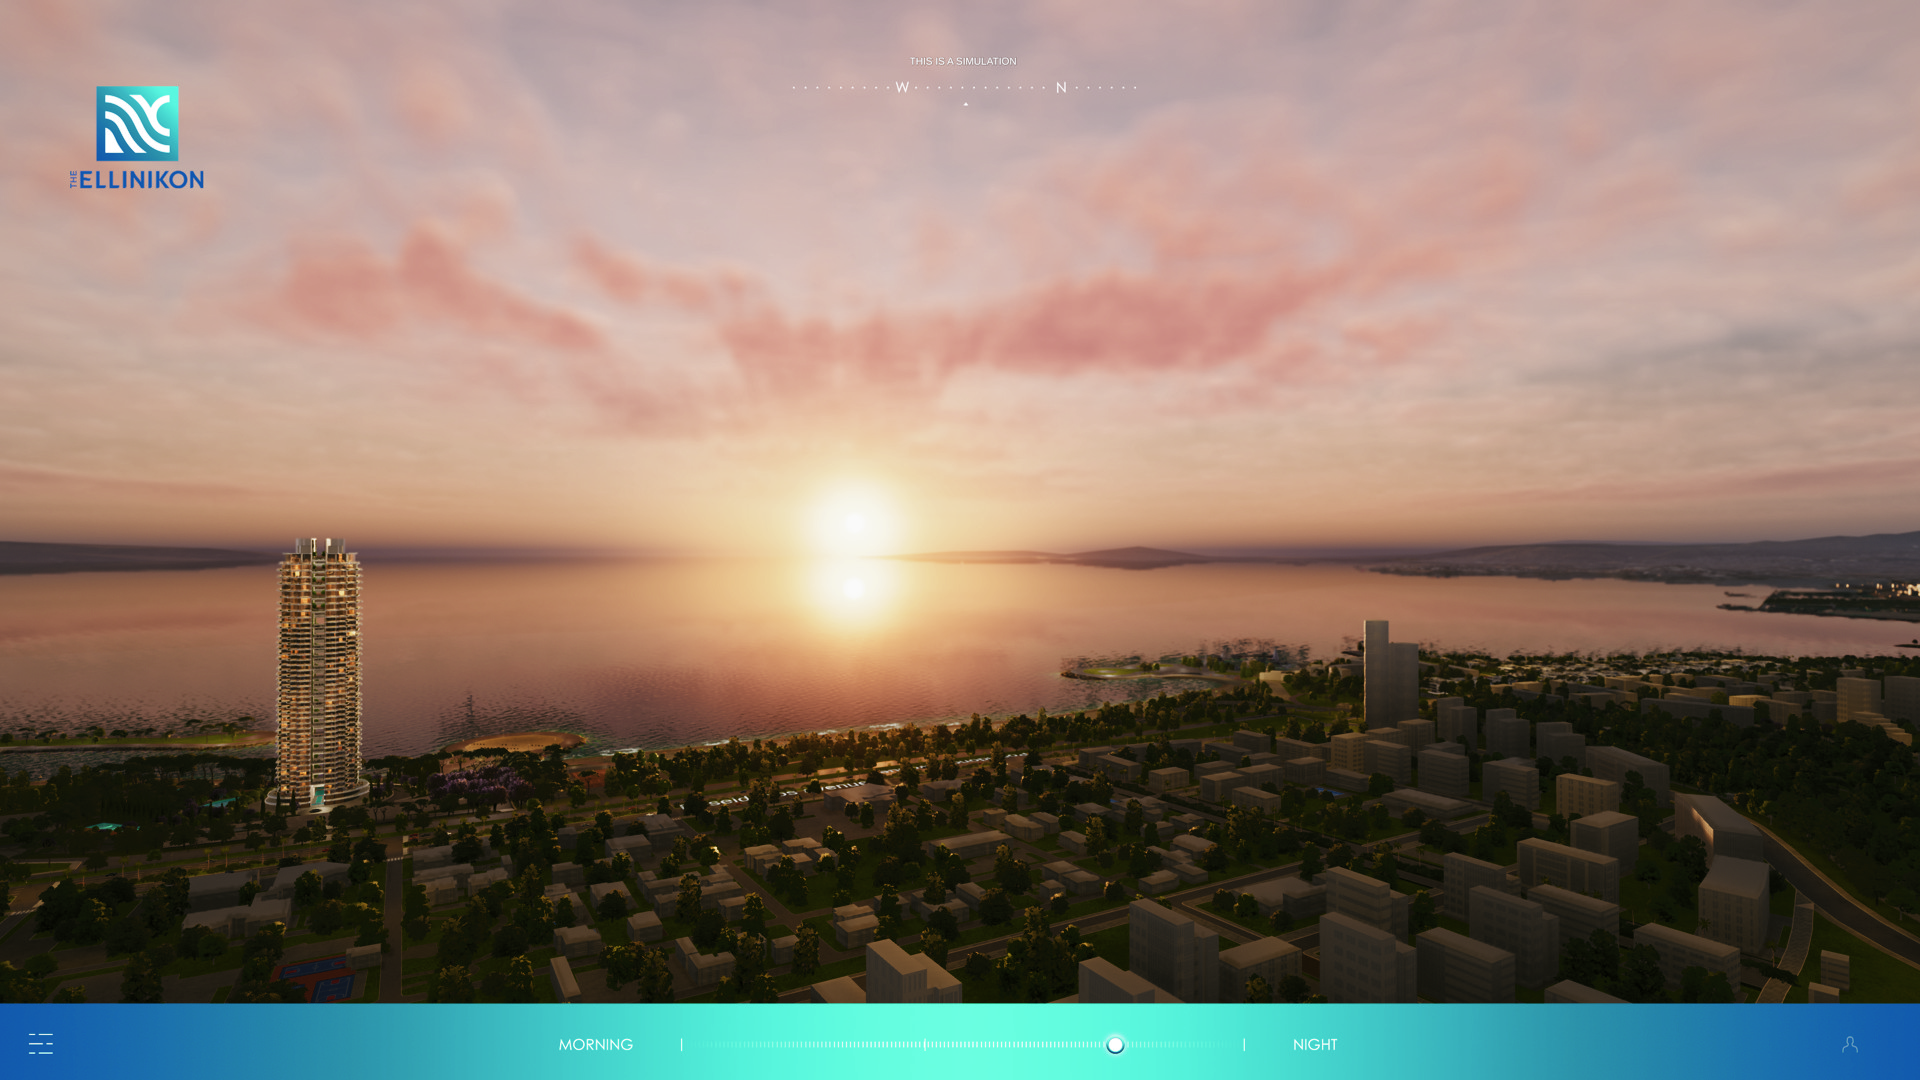Click the setting sun on the horizon
The width and height of the screenshot is (1920, 1080).
click(x=853, y=520)
